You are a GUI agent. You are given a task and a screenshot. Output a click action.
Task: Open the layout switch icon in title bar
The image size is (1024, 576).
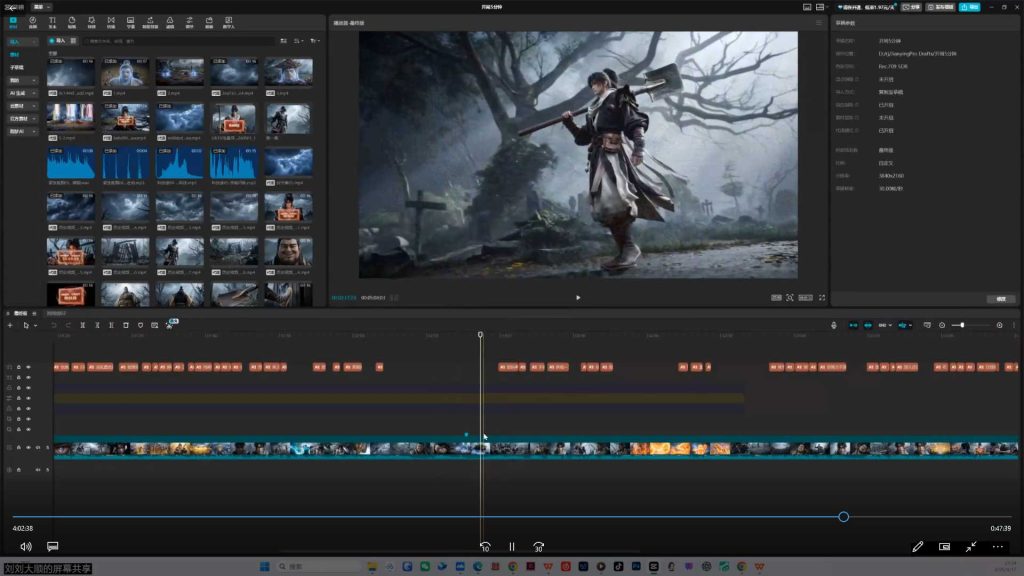tap(820, 7)
